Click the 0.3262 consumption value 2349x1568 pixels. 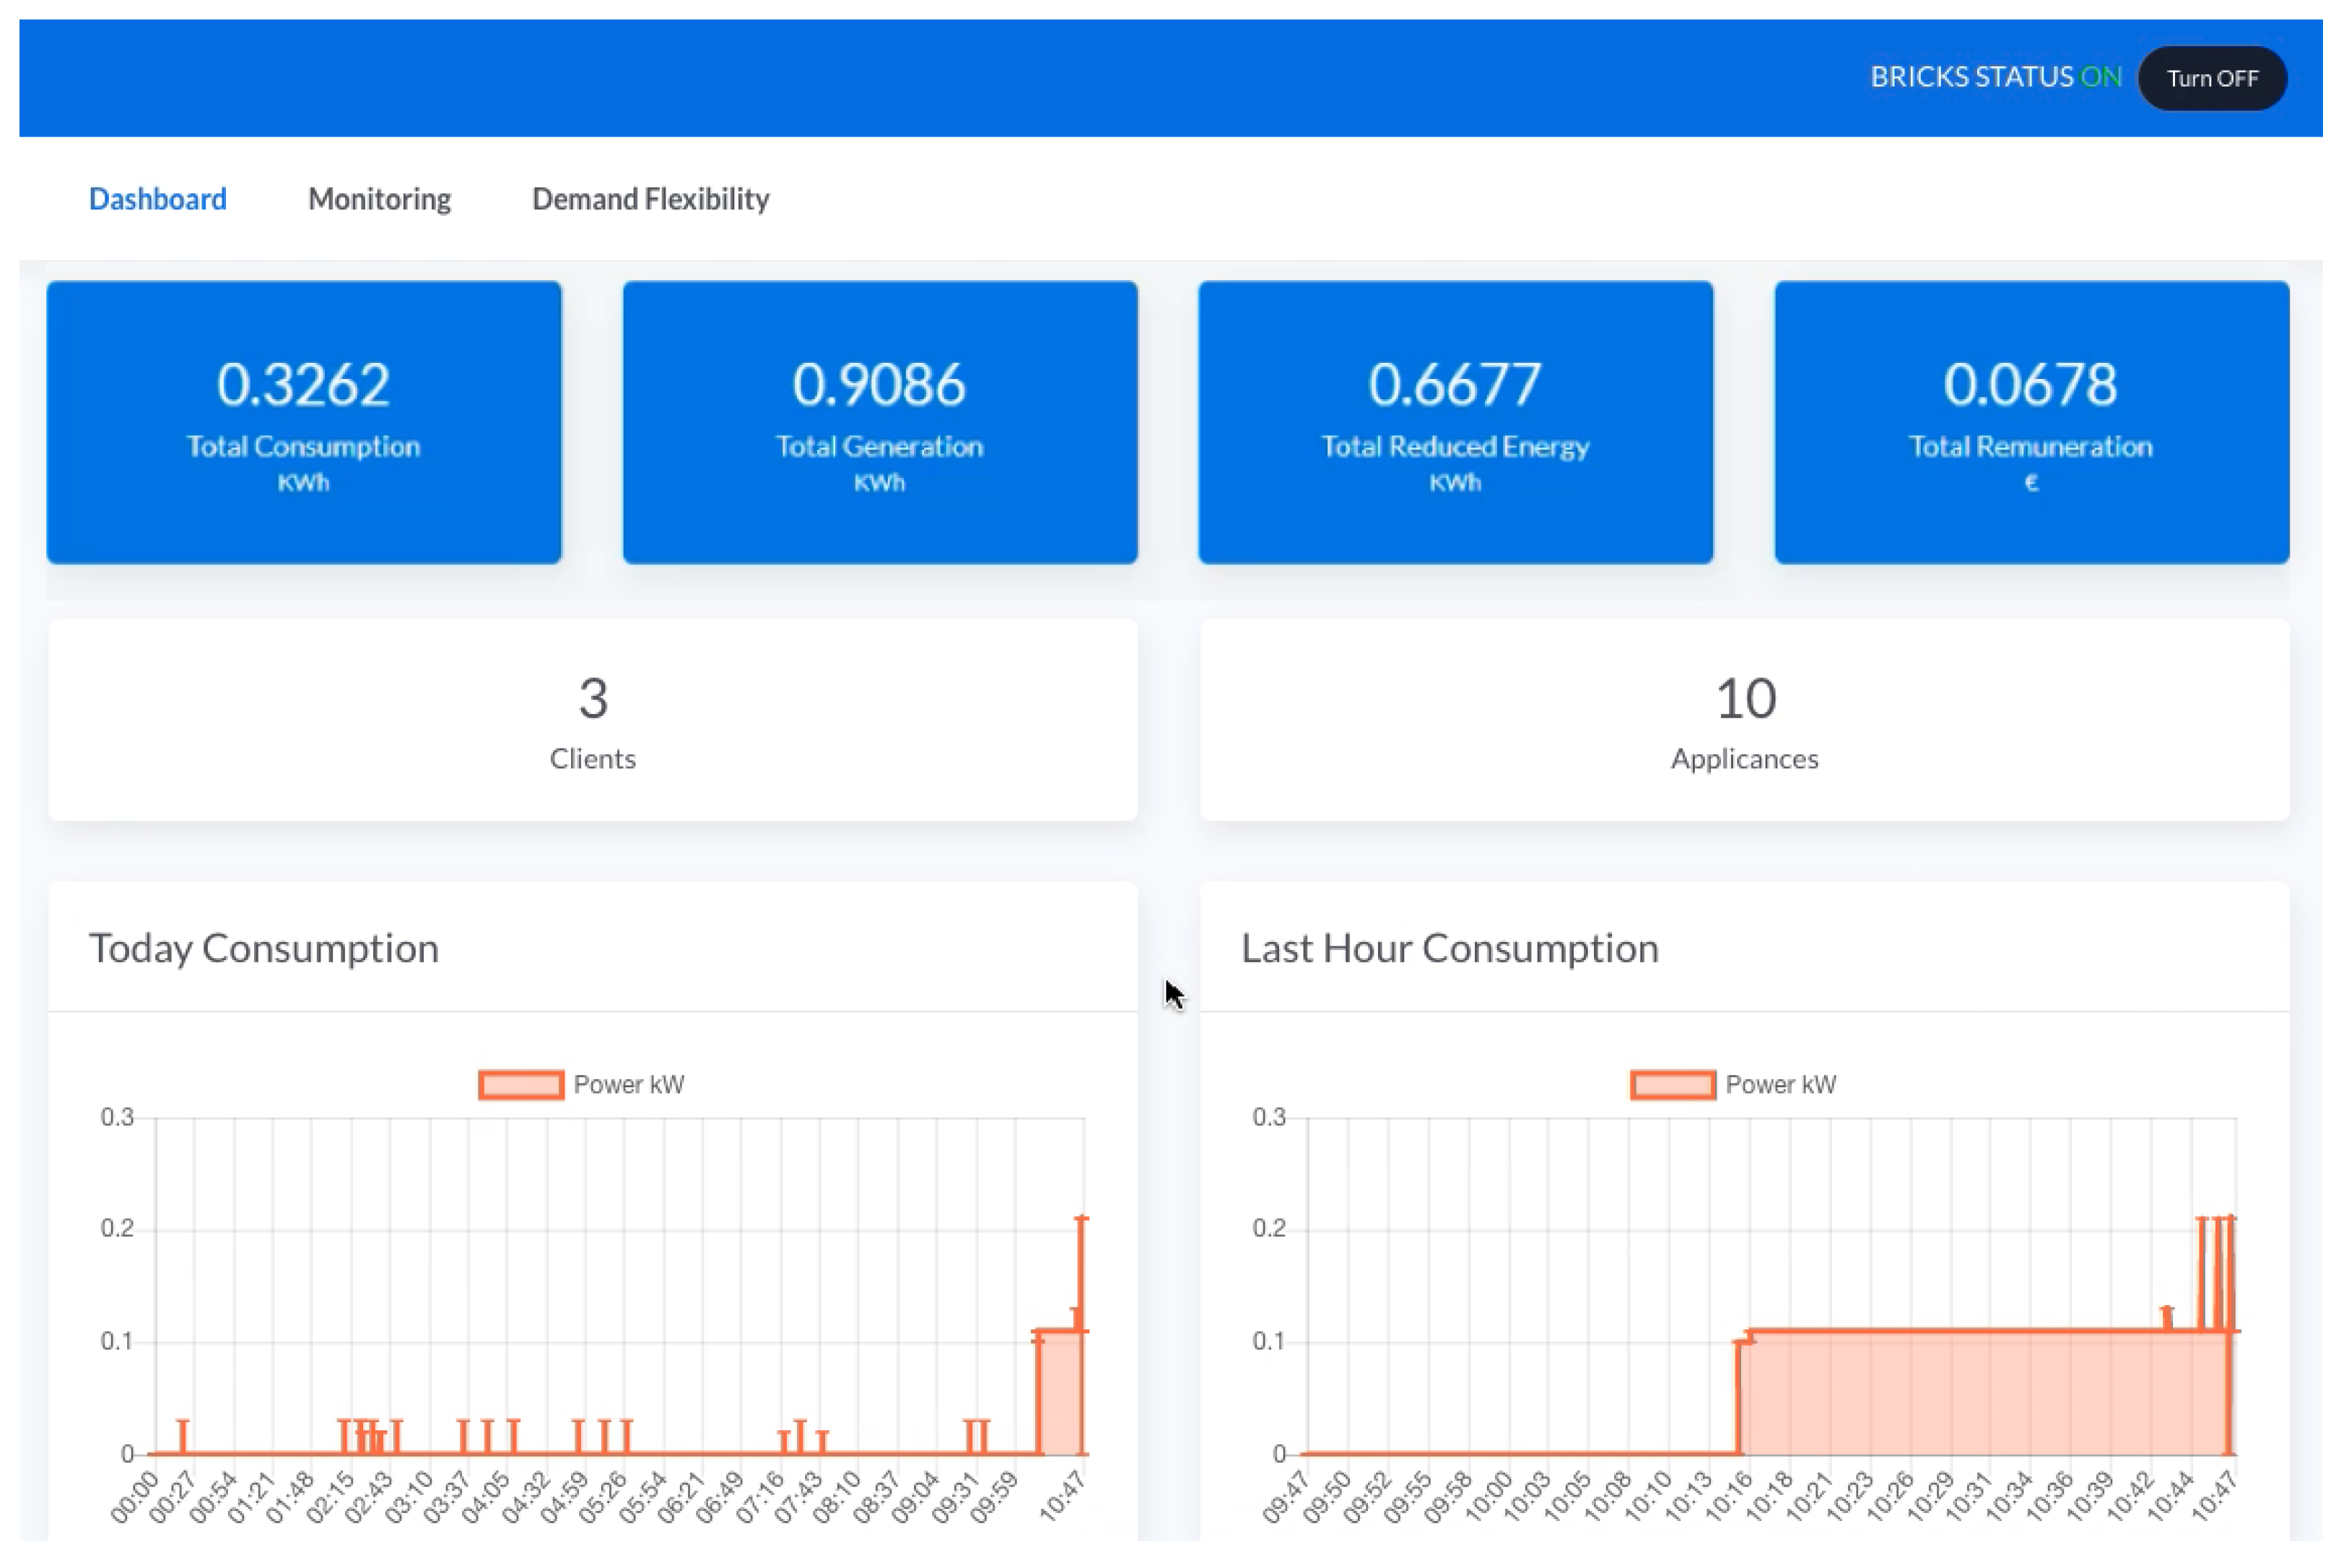click(x=303, y=384)
